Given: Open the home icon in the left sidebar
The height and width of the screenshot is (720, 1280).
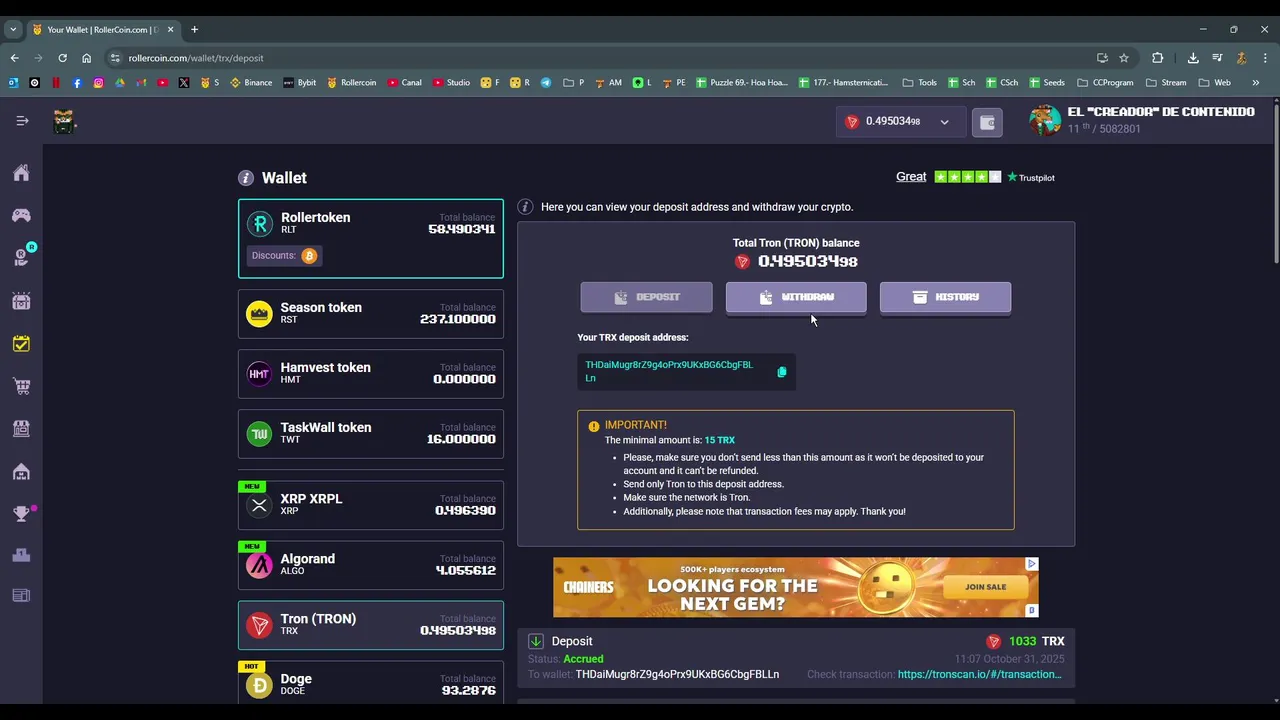Looking at the screenshot, I should point(21,173).
